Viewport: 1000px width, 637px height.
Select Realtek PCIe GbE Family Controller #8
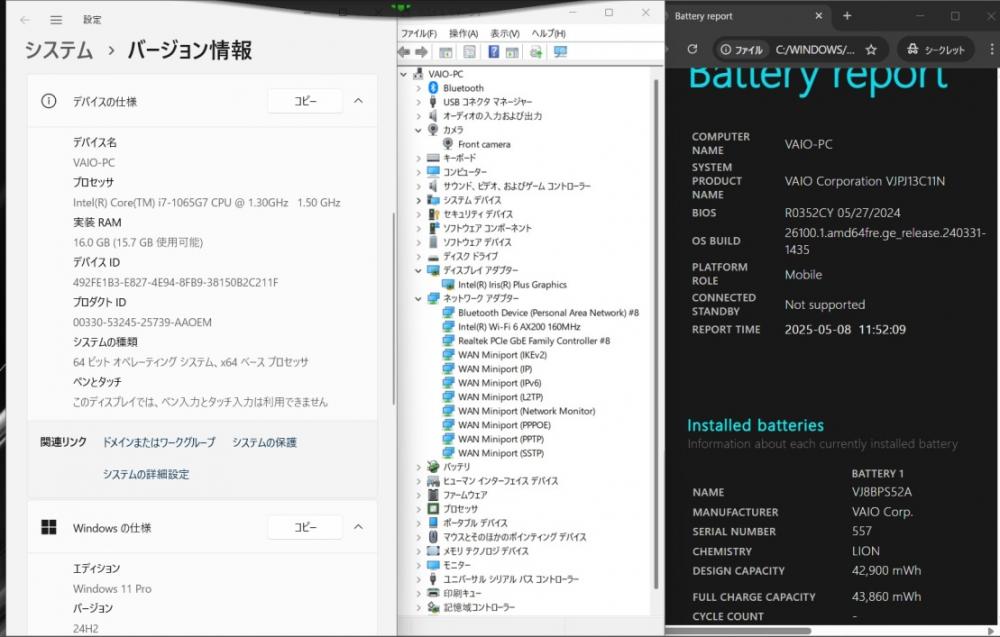(x=534, y=340)
